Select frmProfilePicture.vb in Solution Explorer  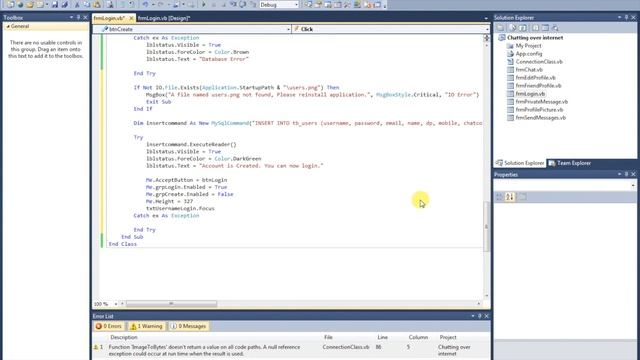(x=539, y=109)
